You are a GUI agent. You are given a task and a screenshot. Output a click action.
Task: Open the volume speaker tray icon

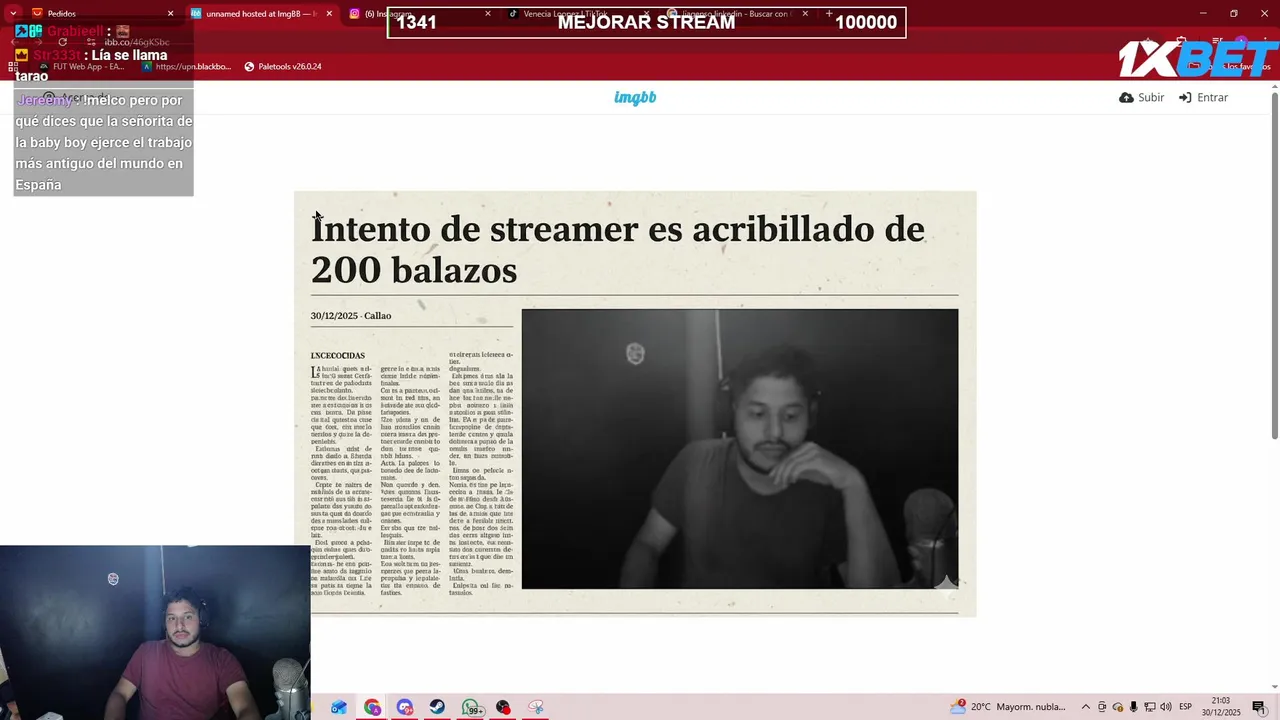(x=1166, y=707)
